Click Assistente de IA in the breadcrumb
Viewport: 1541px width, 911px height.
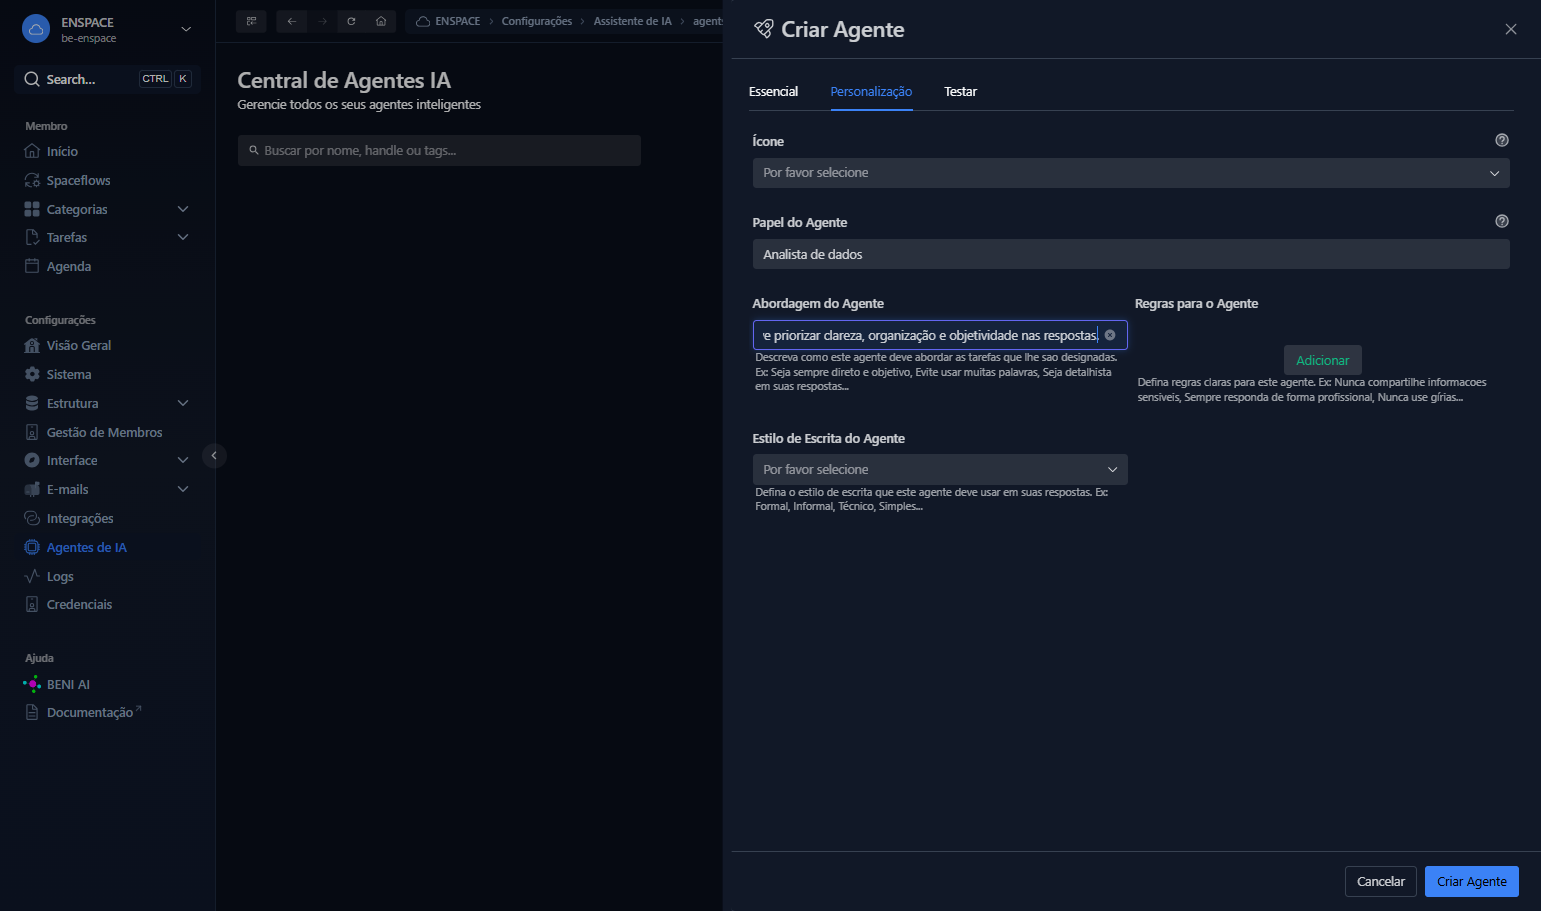pyautogui.click(x=633, y=21)
